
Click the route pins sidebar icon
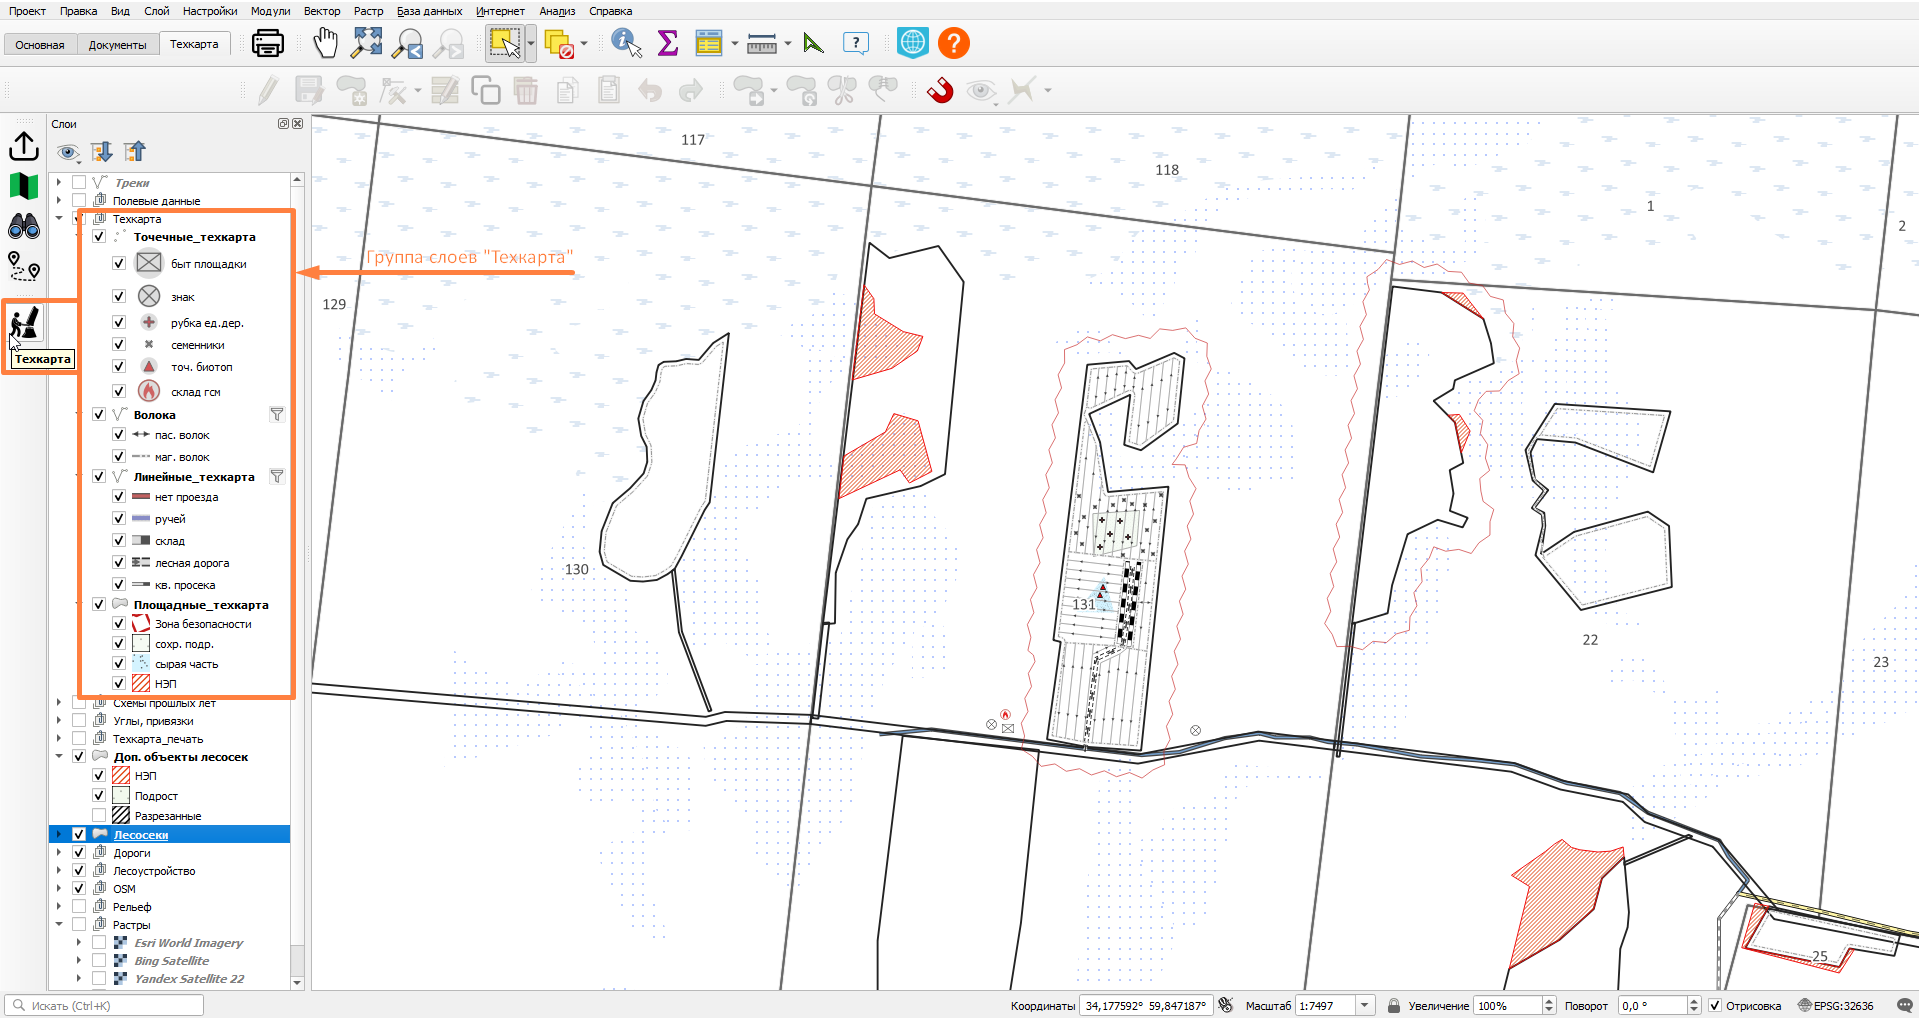point(24,266)
